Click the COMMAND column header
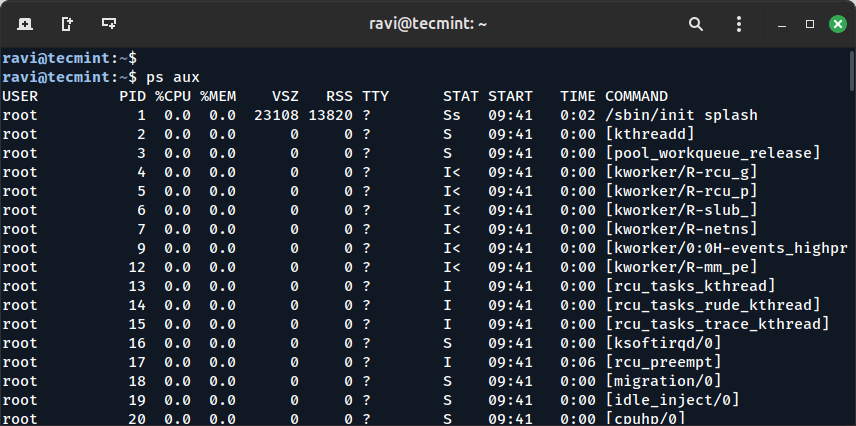The image size is (856, 426). coord(636,96)
